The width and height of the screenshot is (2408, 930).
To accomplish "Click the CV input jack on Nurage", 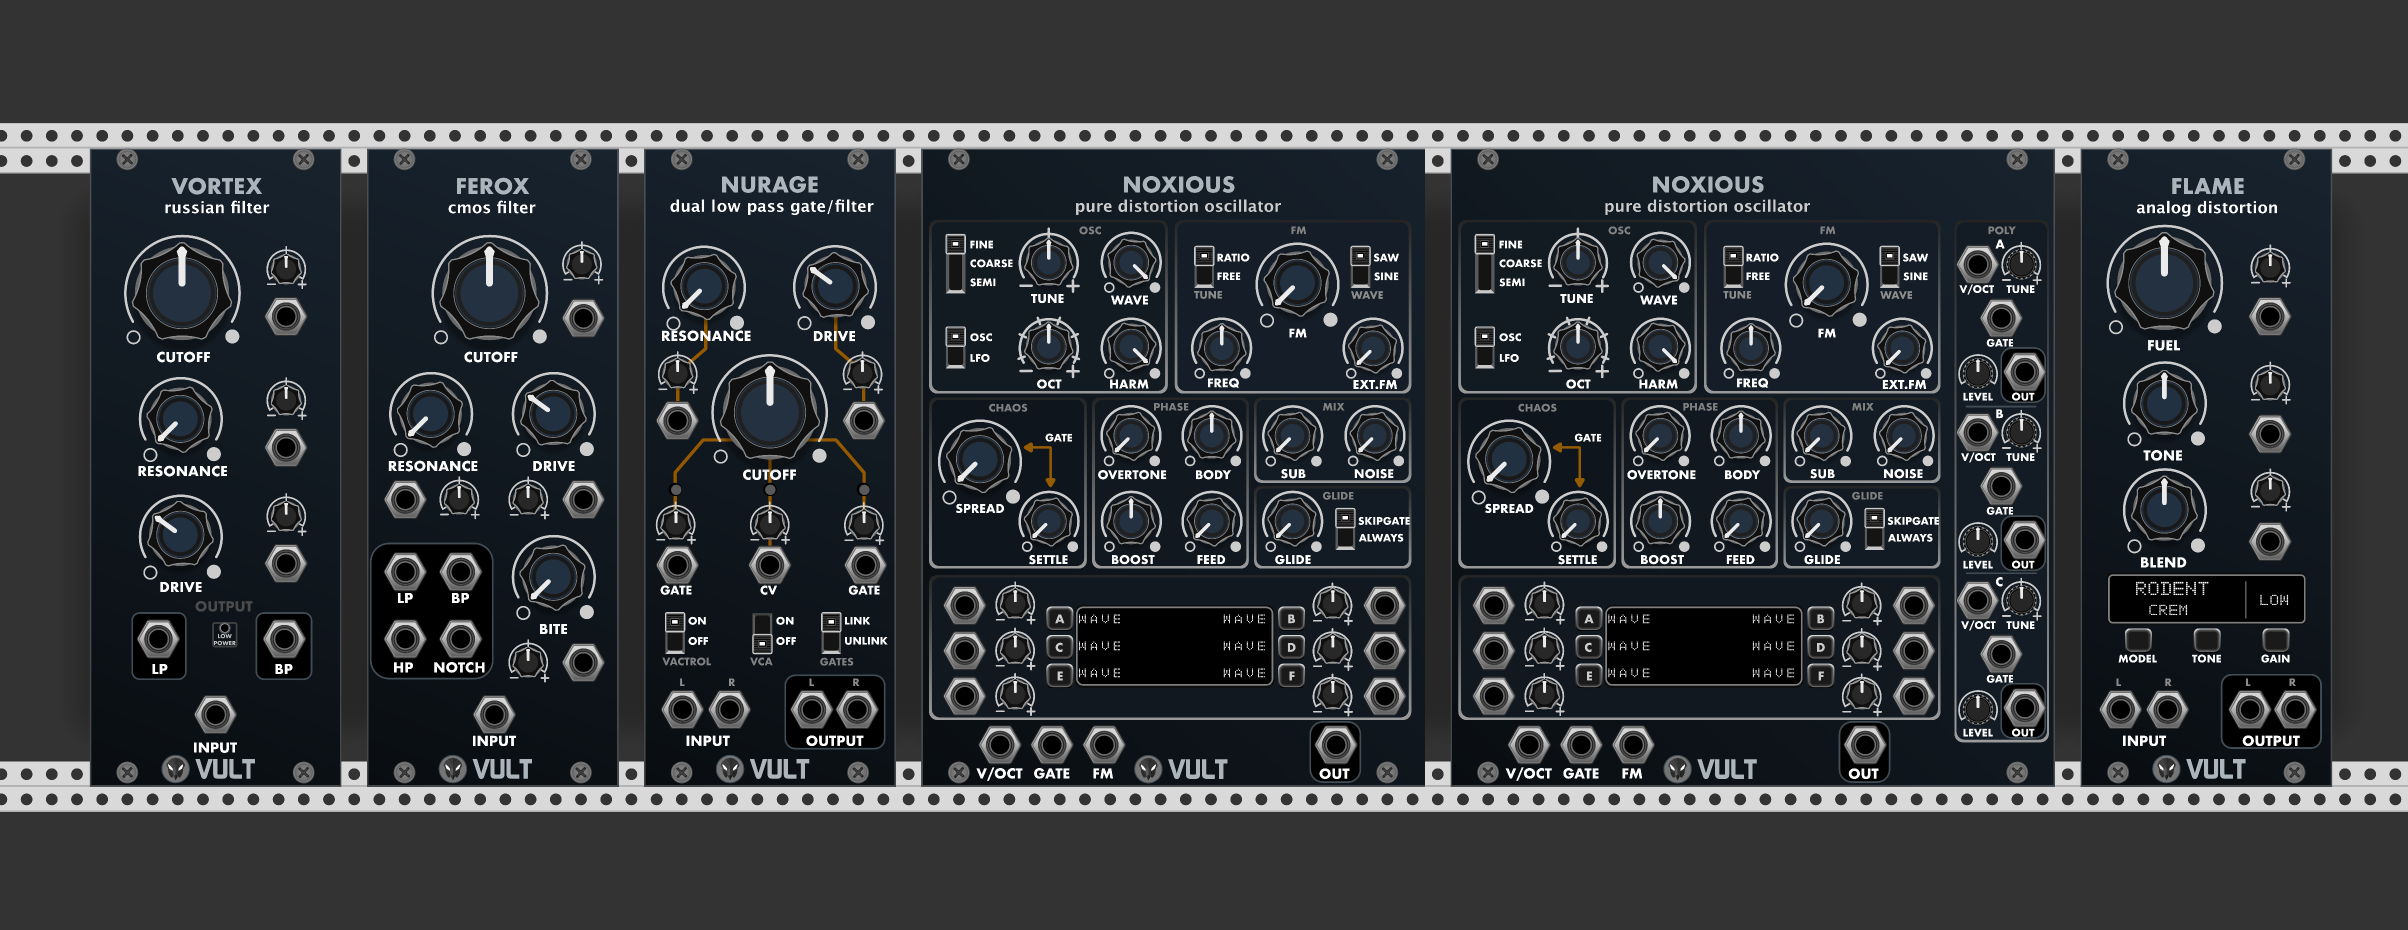I will click(x=768, y=567).
